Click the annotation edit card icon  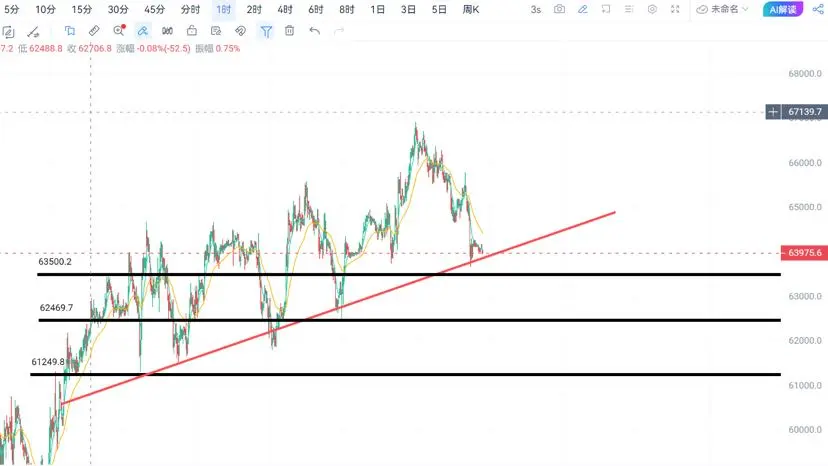pyautogui.click(x=215, y=31)
